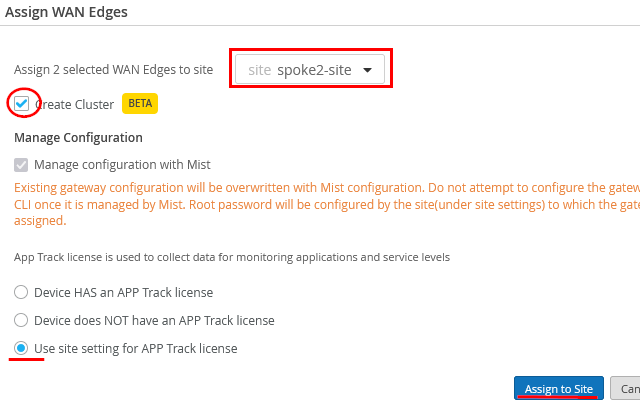The height and width of the screenshot is (417, 640).
Task: Select the Use site setting radio button
Action: (x=22, y=348)
